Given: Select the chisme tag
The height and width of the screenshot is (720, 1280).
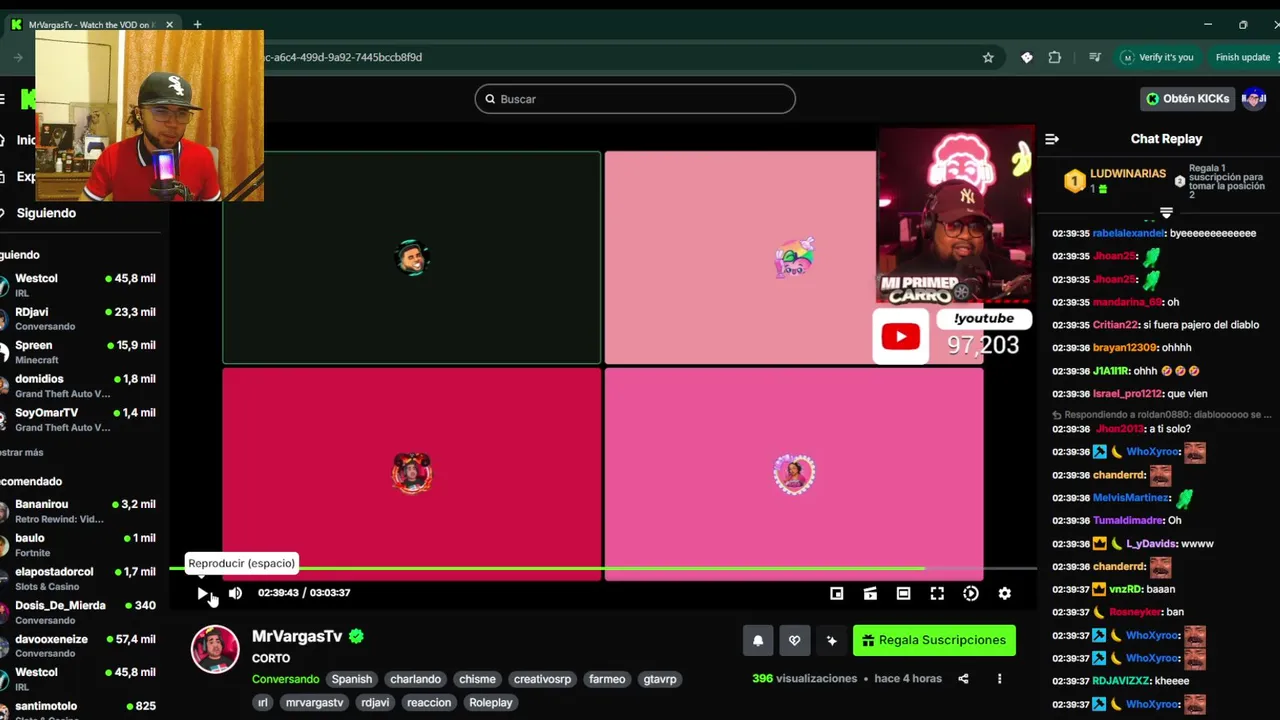Looking at the screenshot, I should [477, 679].
